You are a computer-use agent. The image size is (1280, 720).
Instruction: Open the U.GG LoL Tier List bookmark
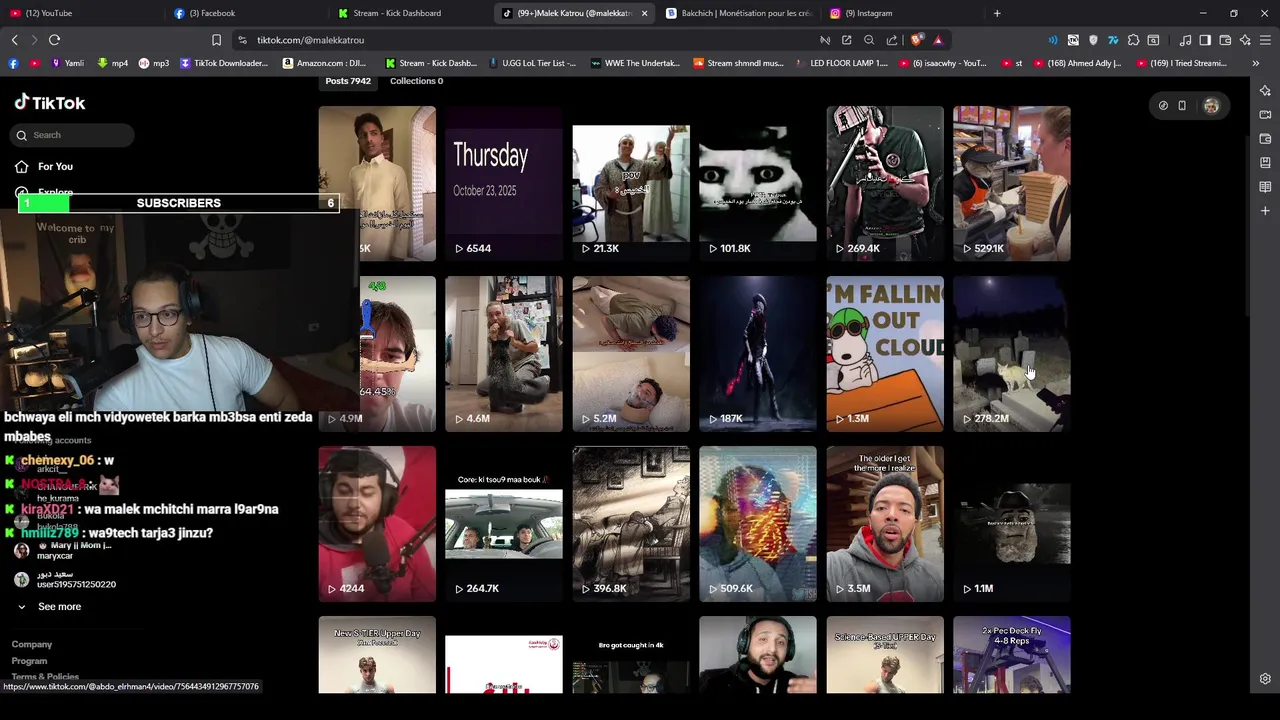[531, 63]
